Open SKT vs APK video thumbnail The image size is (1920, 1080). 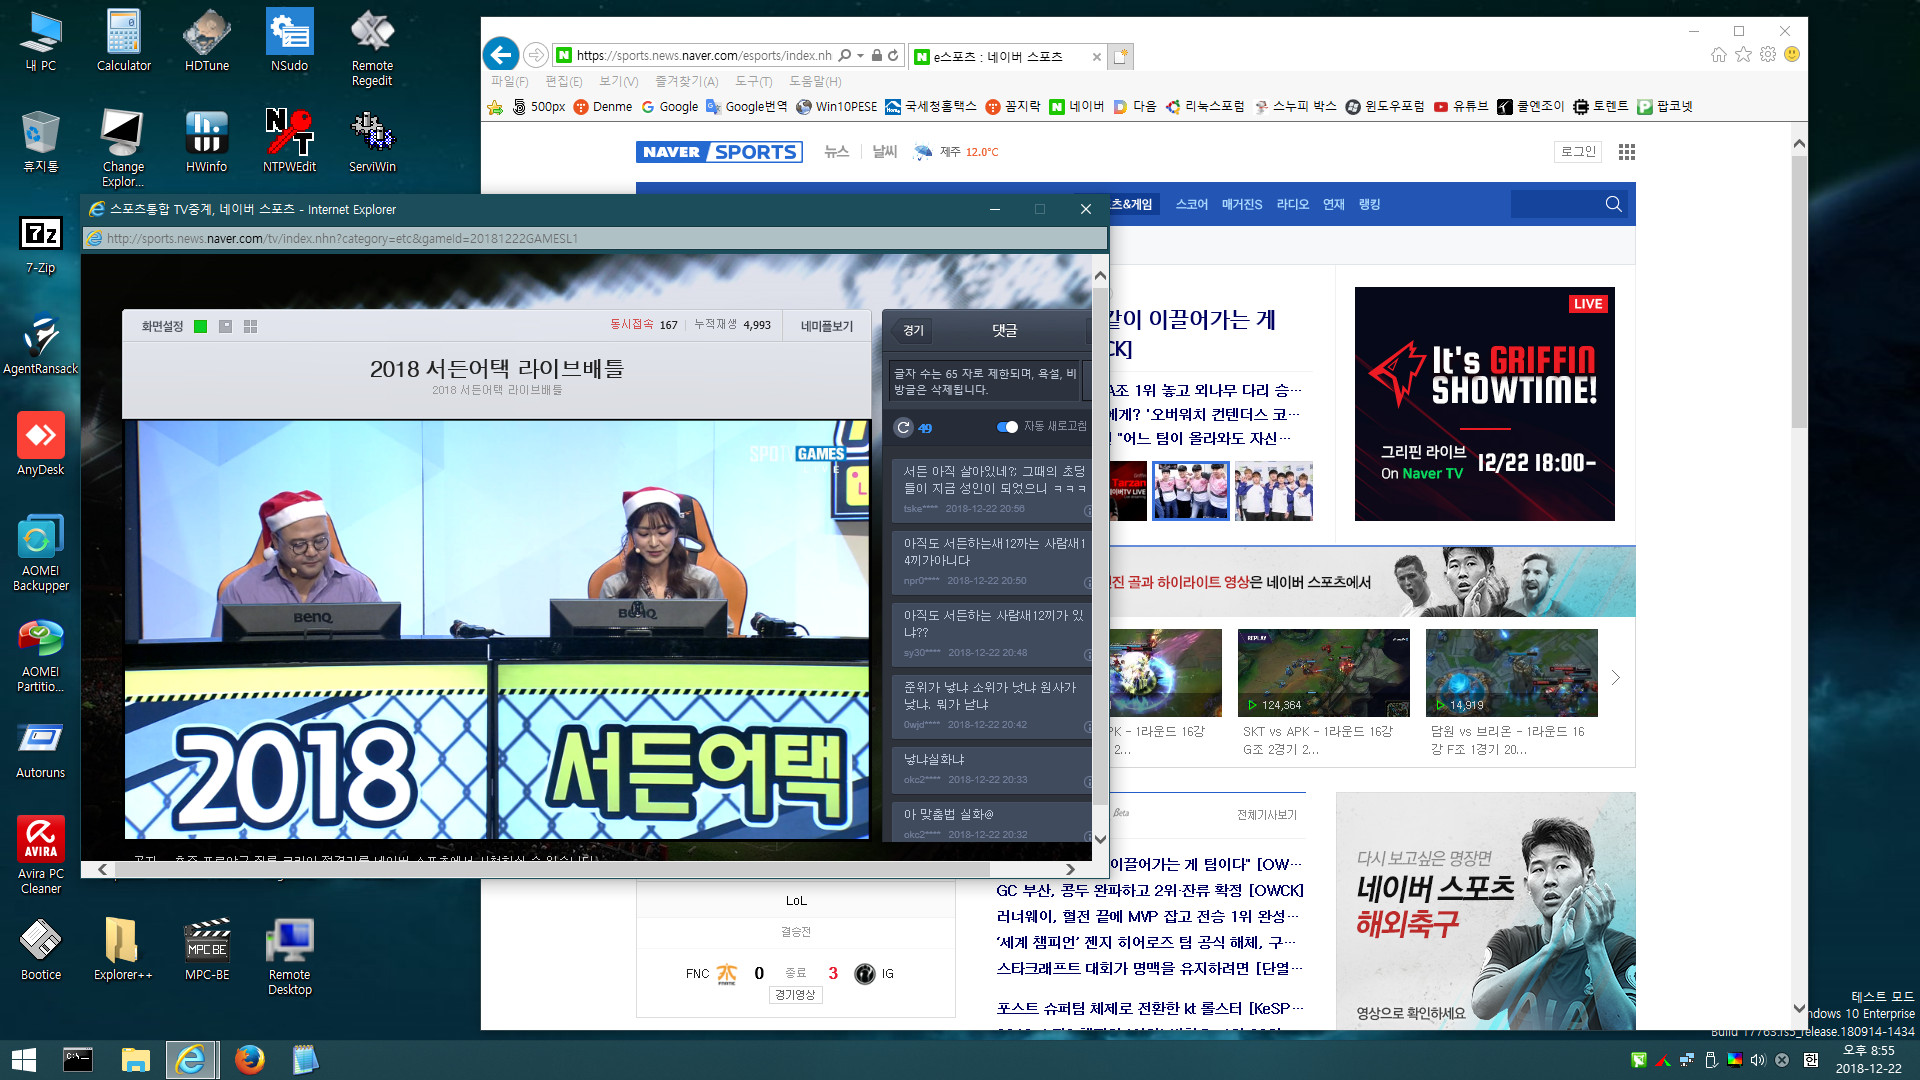1323,673
